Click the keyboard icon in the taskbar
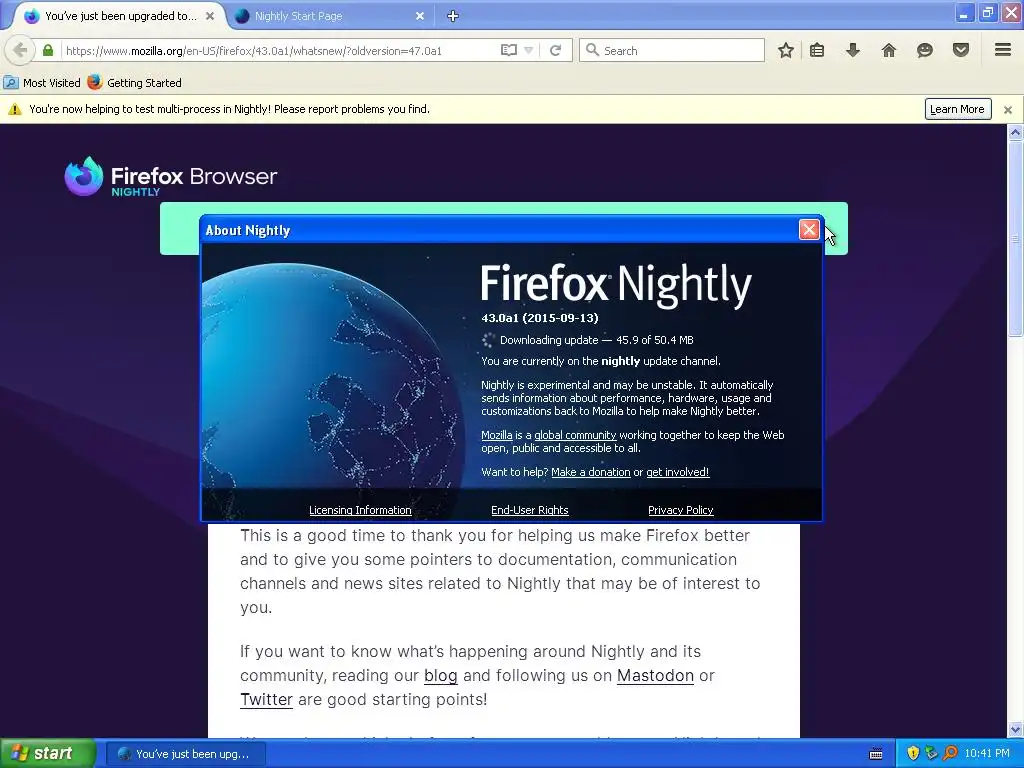This screenshot has height=768, width=1024. coord(876,754)
